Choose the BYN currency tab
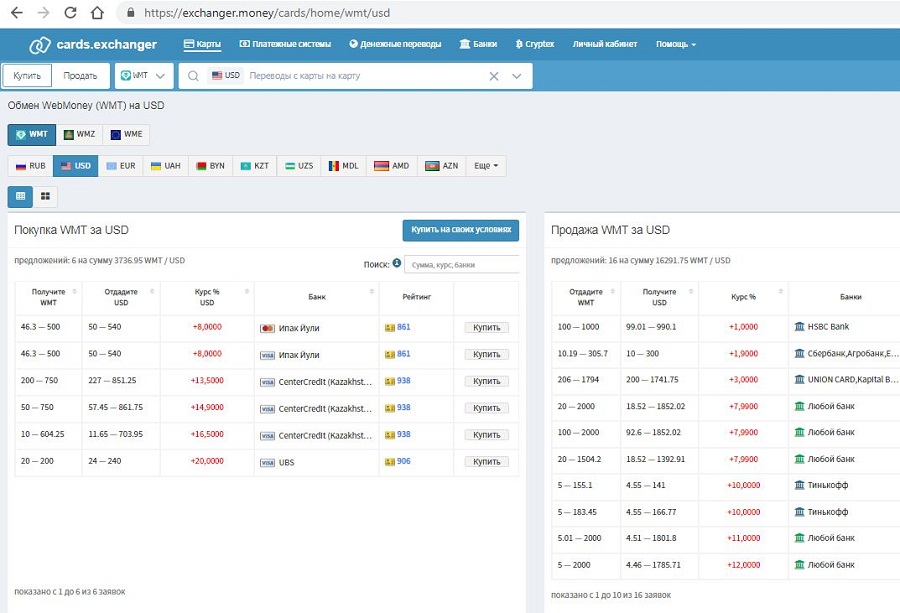Screen dimensions: 900x613 (x=211, y=166)
